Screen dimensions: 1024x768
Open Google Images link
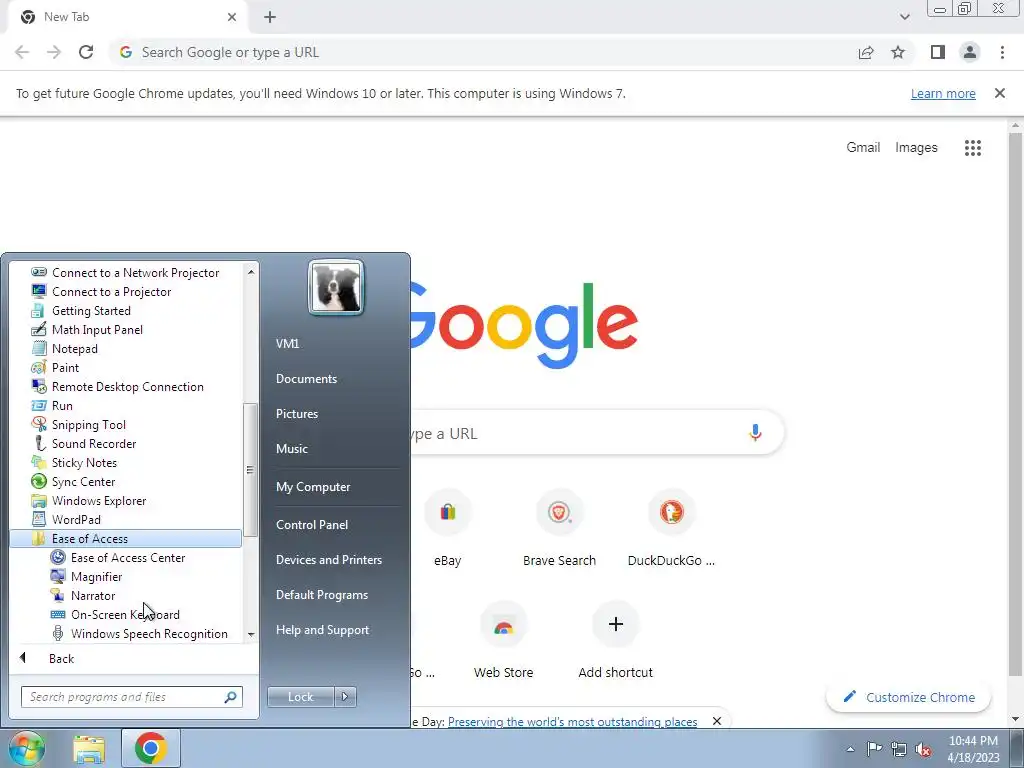click(916, 148)
